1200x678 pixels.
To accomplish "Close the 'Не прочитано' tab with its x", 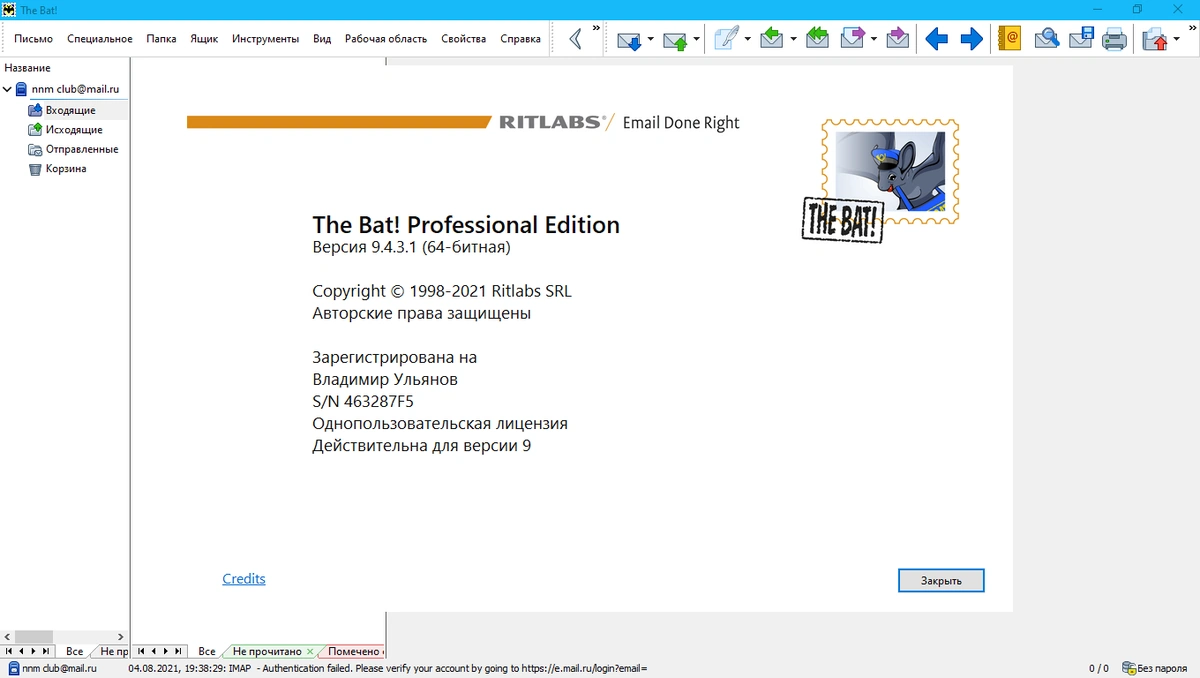I will [x=310, y=651].
